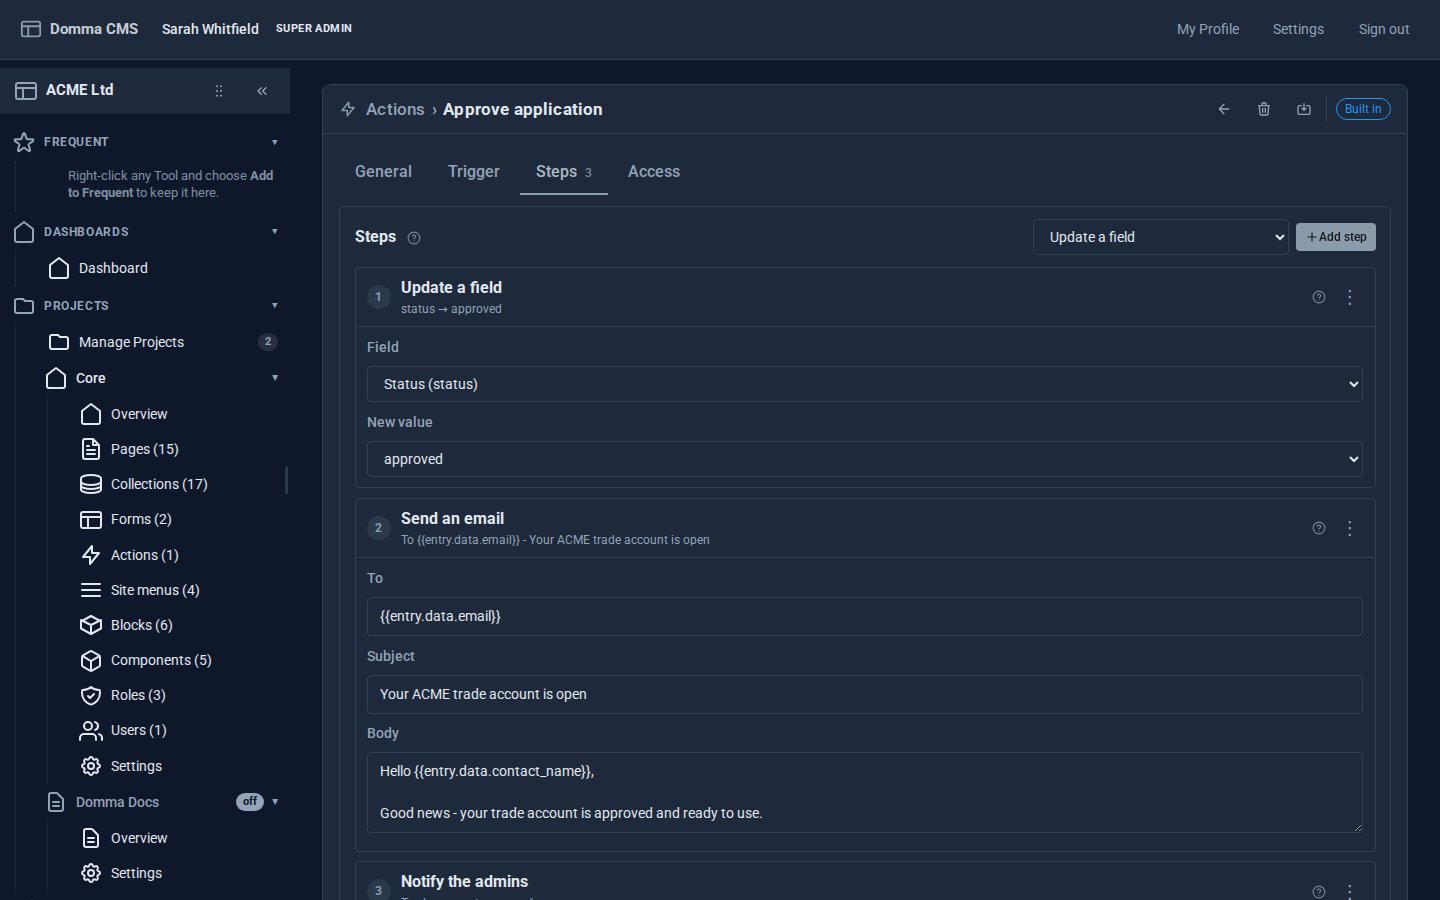
Task: Expand the Domma Docs project arrow
Action: (x=275, y=802)
